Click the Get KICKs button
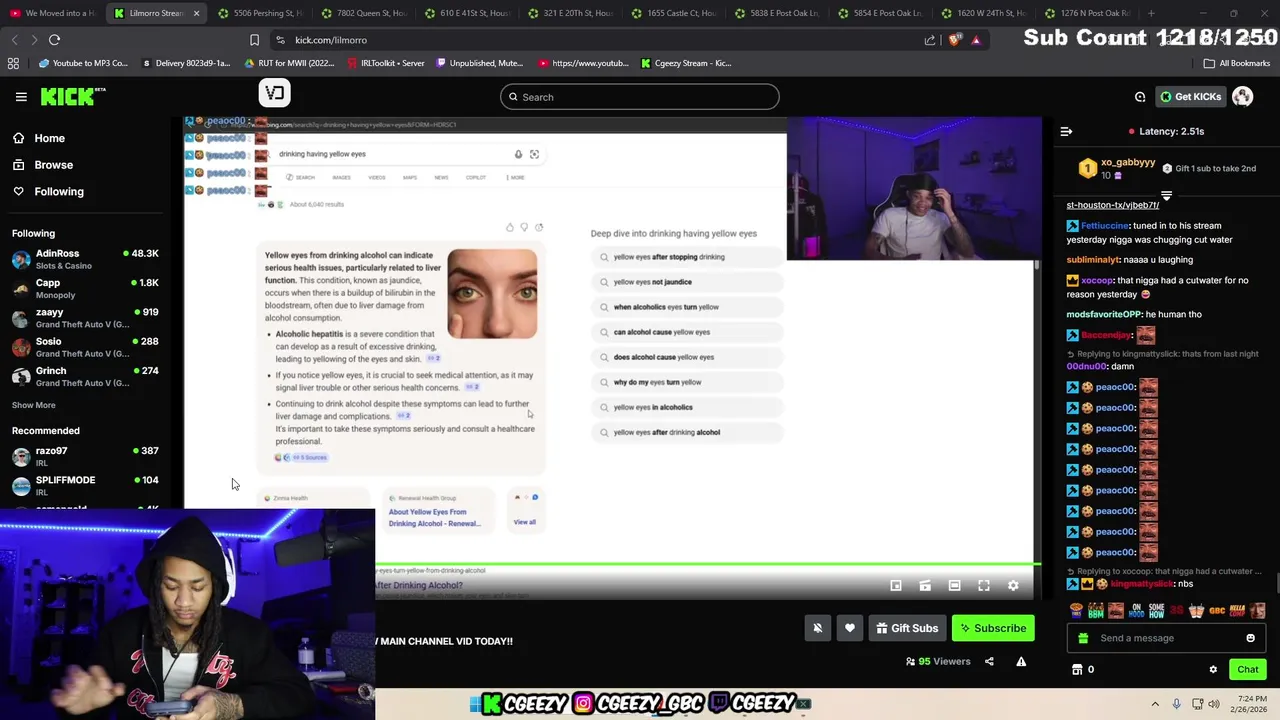The image size is (1280, 720). [x=1190, y=97]
